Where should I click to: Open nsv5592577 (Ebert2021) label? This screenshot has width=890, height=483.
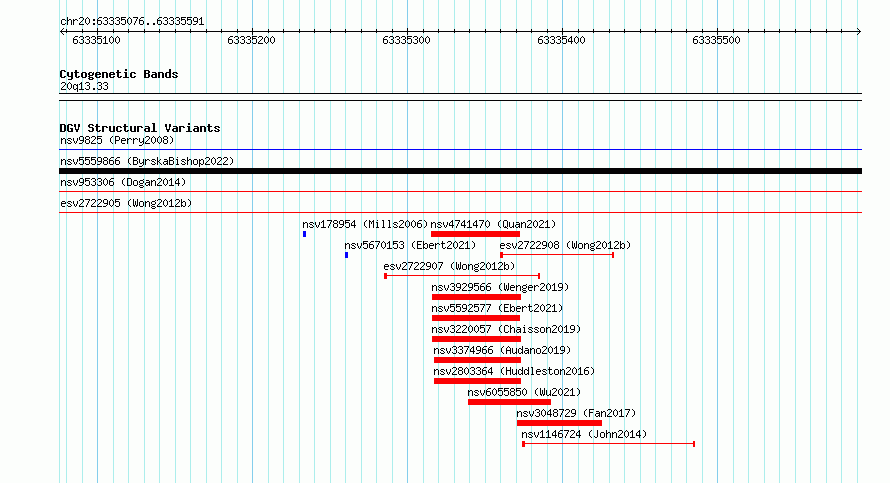click(497, 308)
